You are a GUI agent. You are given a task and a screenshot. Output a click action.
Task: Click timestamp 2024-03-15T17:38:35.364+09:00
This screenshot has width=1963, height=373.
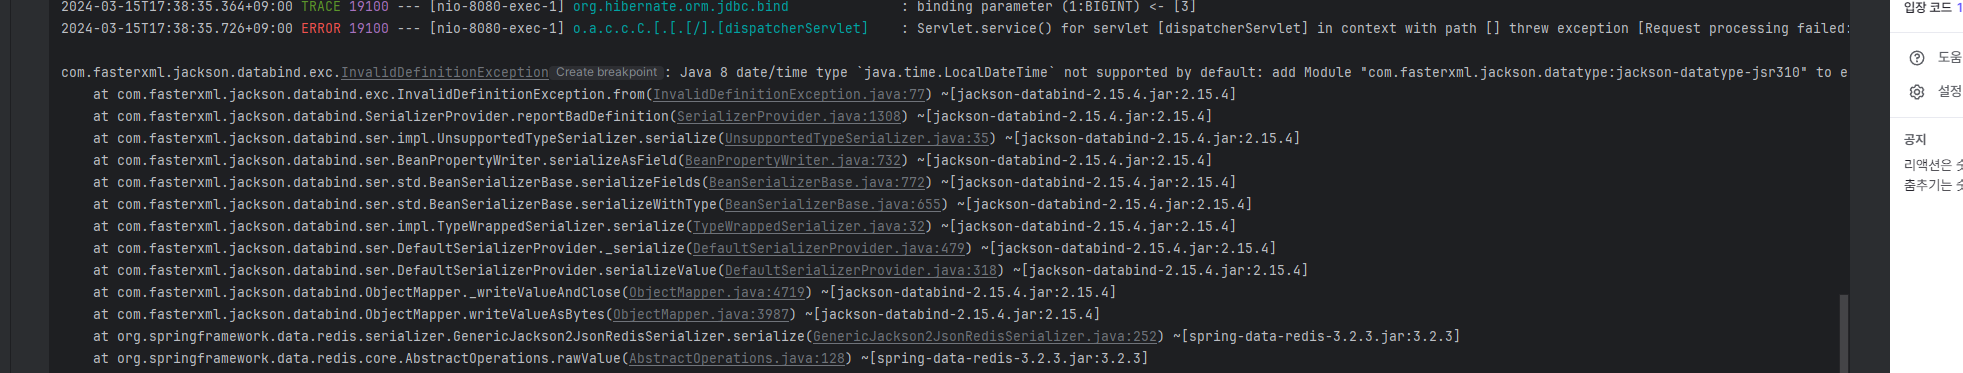(x=177, y=7)
